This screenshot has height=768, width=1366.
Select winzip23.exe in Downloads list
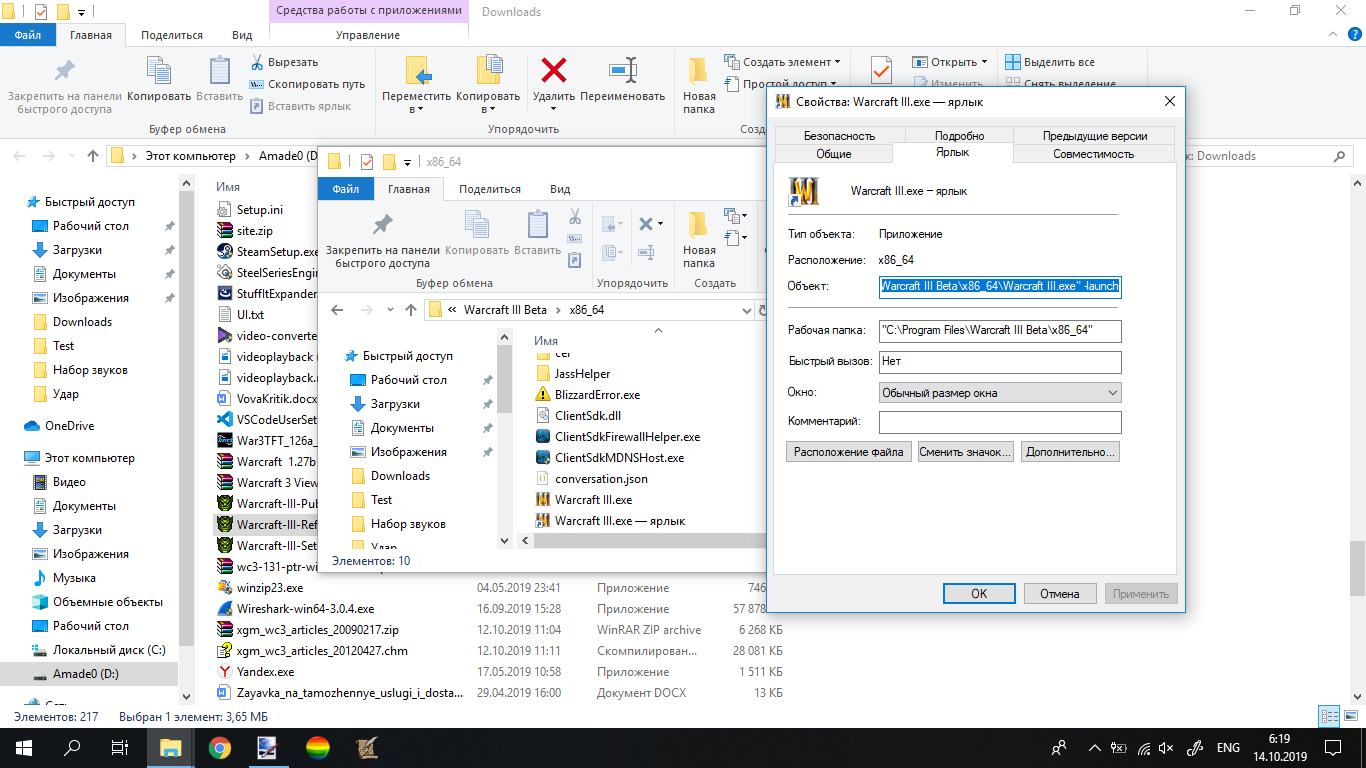260,588
